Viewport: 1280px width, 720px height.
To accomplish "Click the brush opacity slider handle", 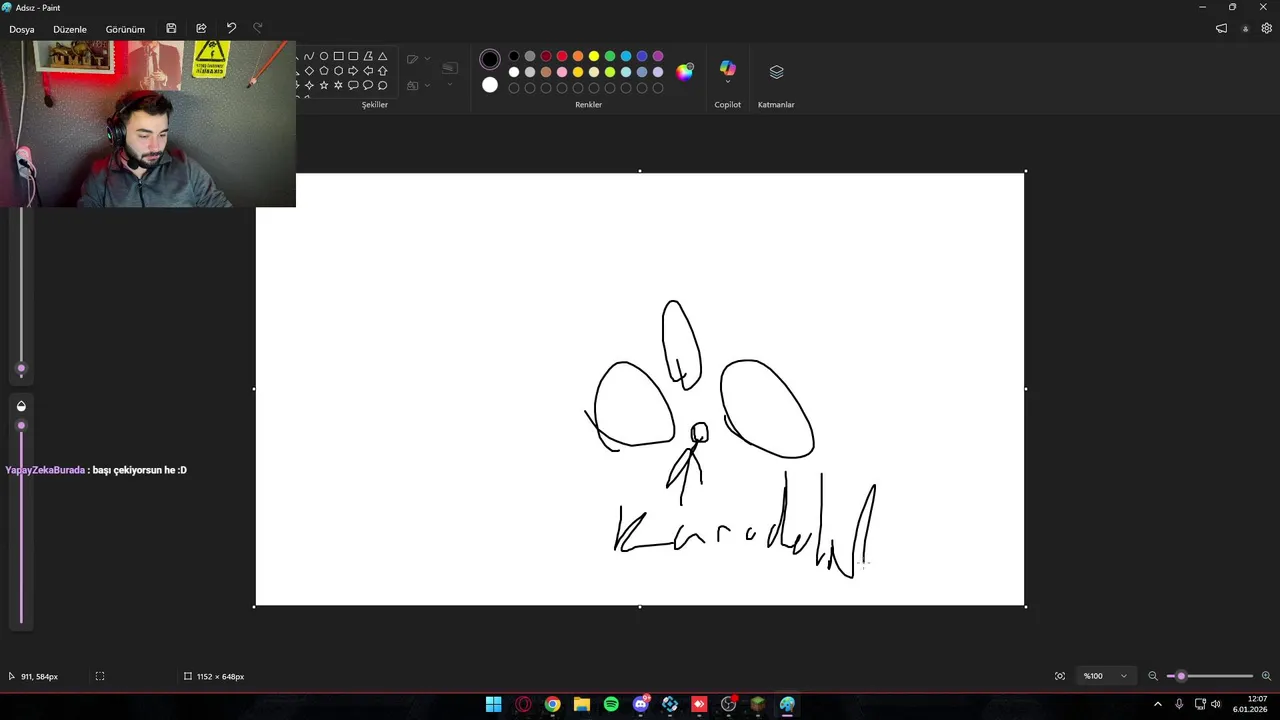I will pos(21,426).
